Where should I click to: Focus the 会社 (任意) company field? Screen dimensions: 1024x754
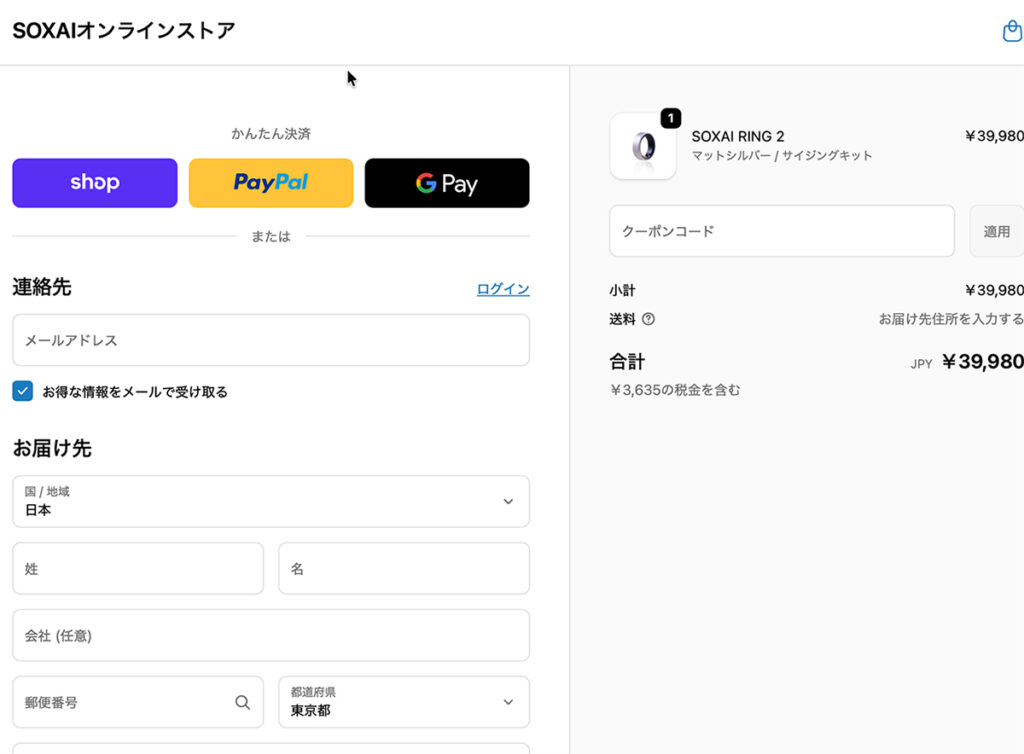point(271,635)
